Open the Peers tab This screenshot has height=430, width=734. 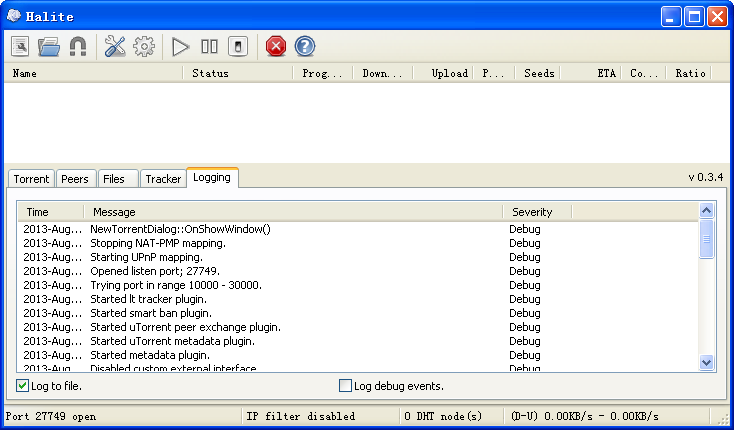pyautogui.click(x=75, y=179)
